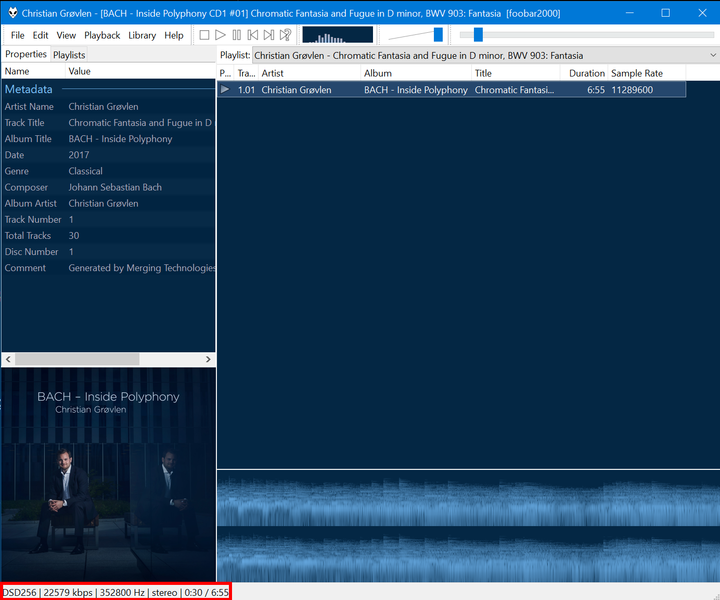Click the Value column header in Properties
This screenshot has width=720, height=600.
[x=140, y=71]
